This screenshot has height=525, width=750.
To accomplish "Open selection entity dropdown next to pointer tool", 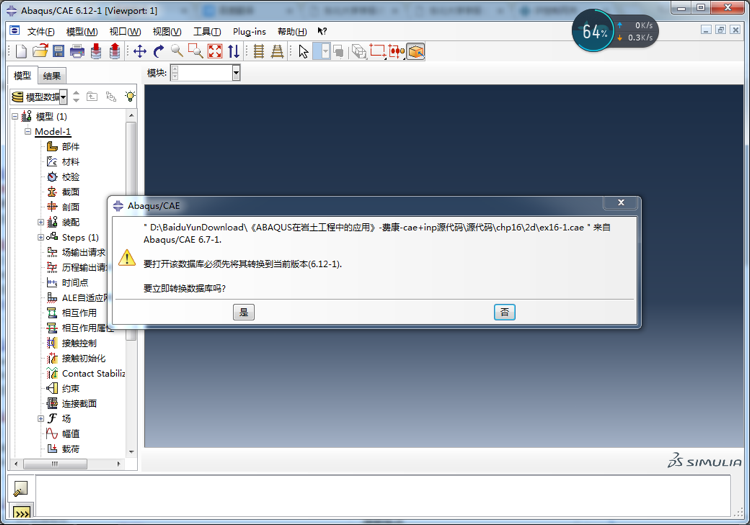I will (x=325, y=51).
